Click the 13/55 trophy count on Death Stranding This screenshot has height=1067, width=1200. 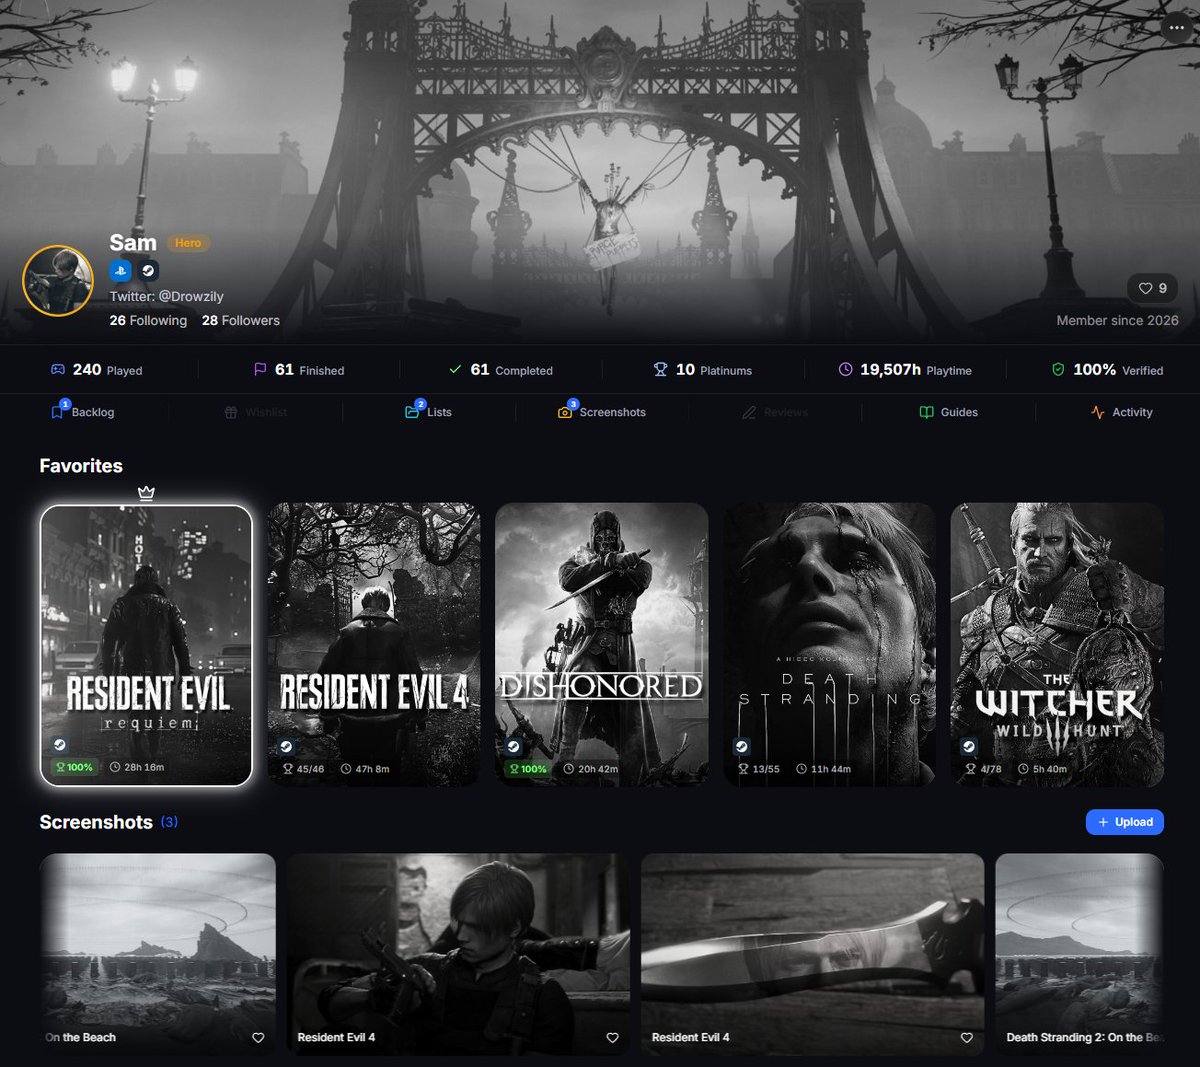pyautogui.click(x=759, y=769)
